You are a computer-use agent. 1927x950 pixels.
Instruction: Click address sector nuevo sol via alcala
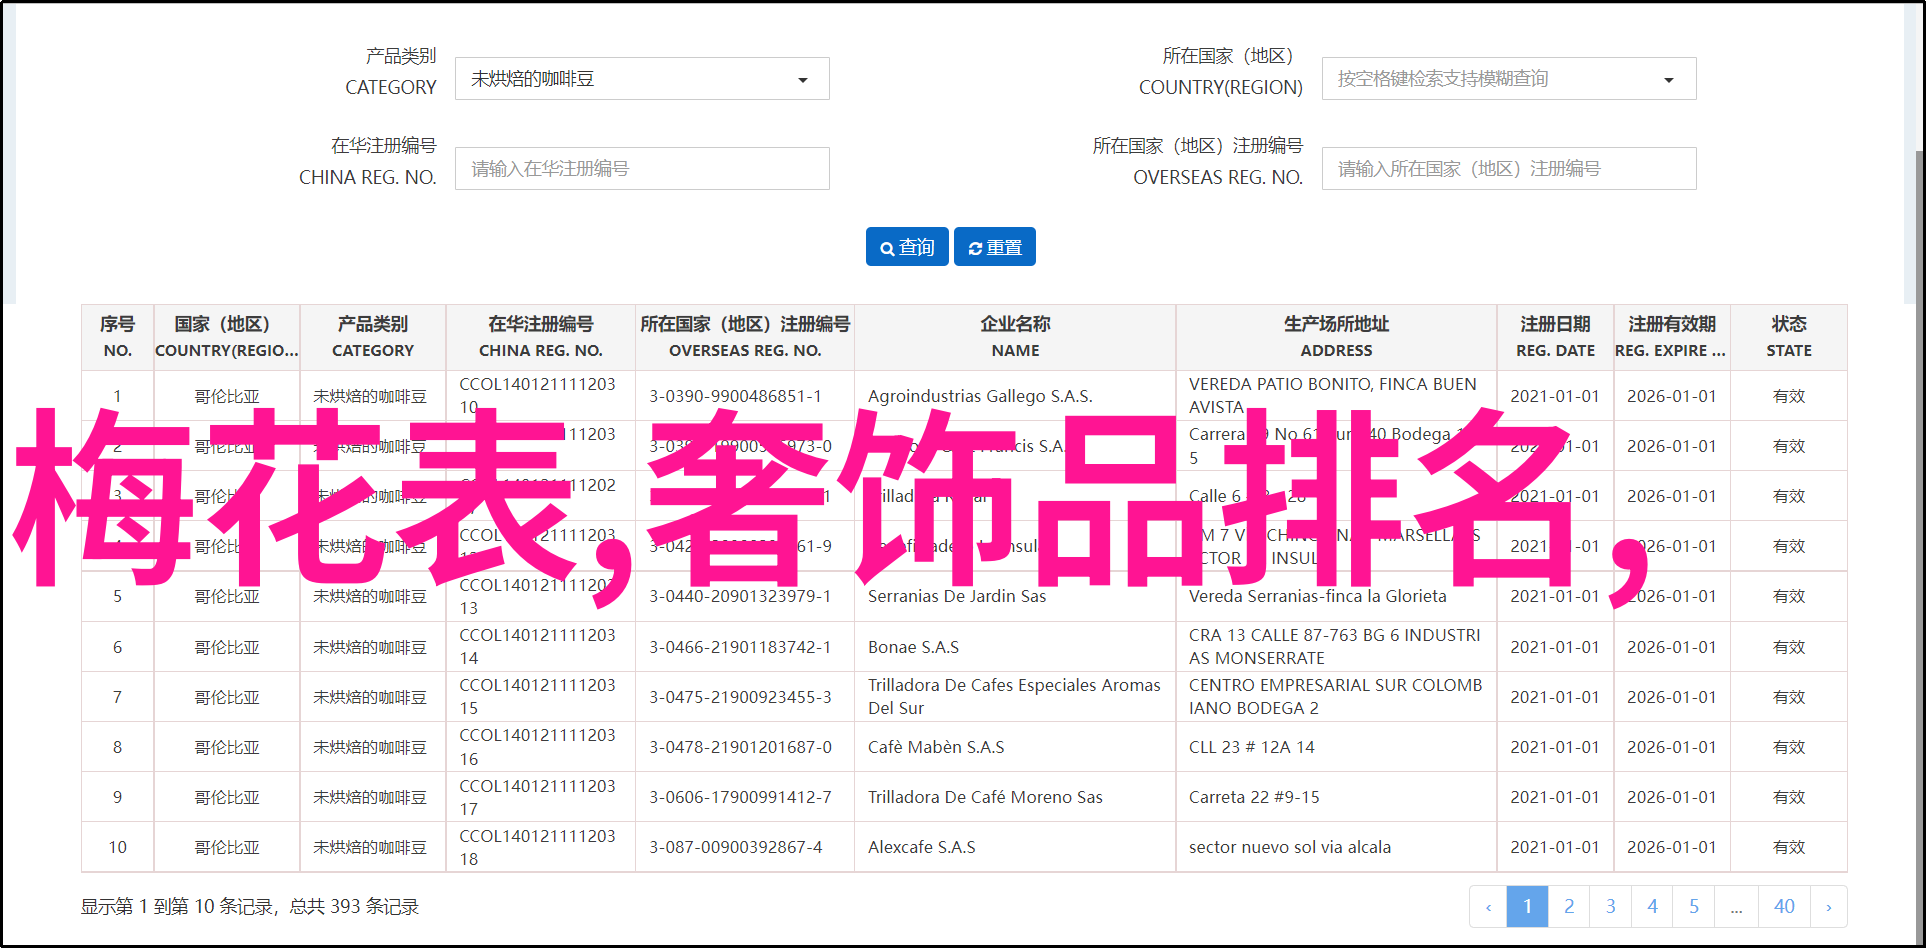click(x=1289, y=847)
